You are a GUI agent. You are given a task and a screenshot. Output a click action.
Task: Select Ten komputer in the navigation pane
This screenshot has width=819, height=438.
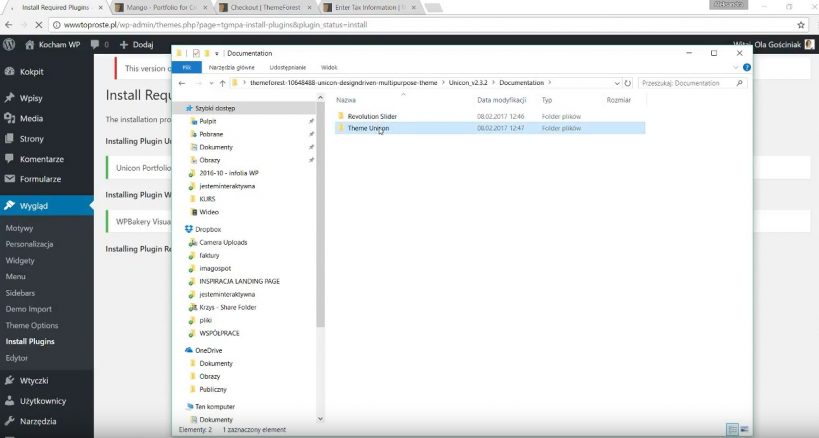(214, 406)
